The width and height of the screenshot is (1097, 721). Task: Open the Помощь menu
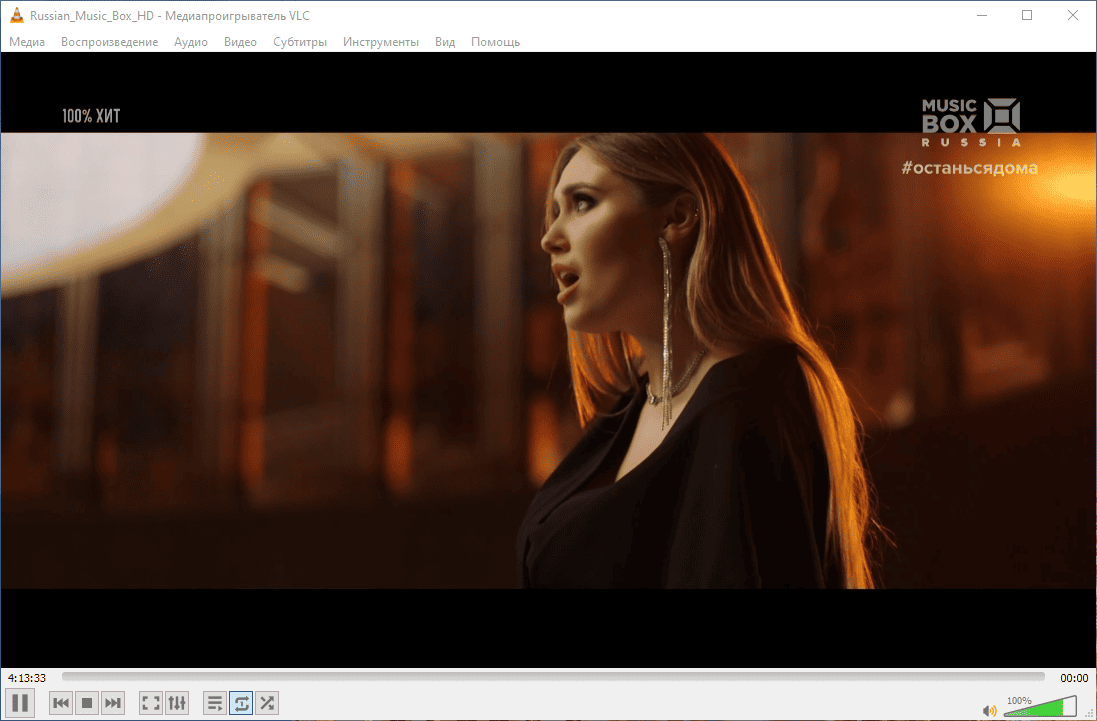pyautogui.click(x=495, y=42)
